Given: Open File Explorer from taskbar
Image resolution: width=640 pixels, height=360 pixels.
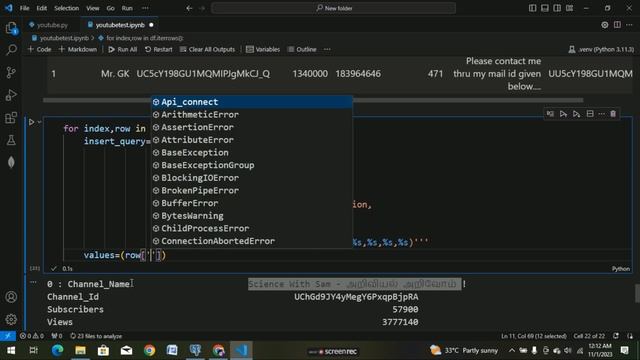Looking at the screenshot, I should coord(80,351).
